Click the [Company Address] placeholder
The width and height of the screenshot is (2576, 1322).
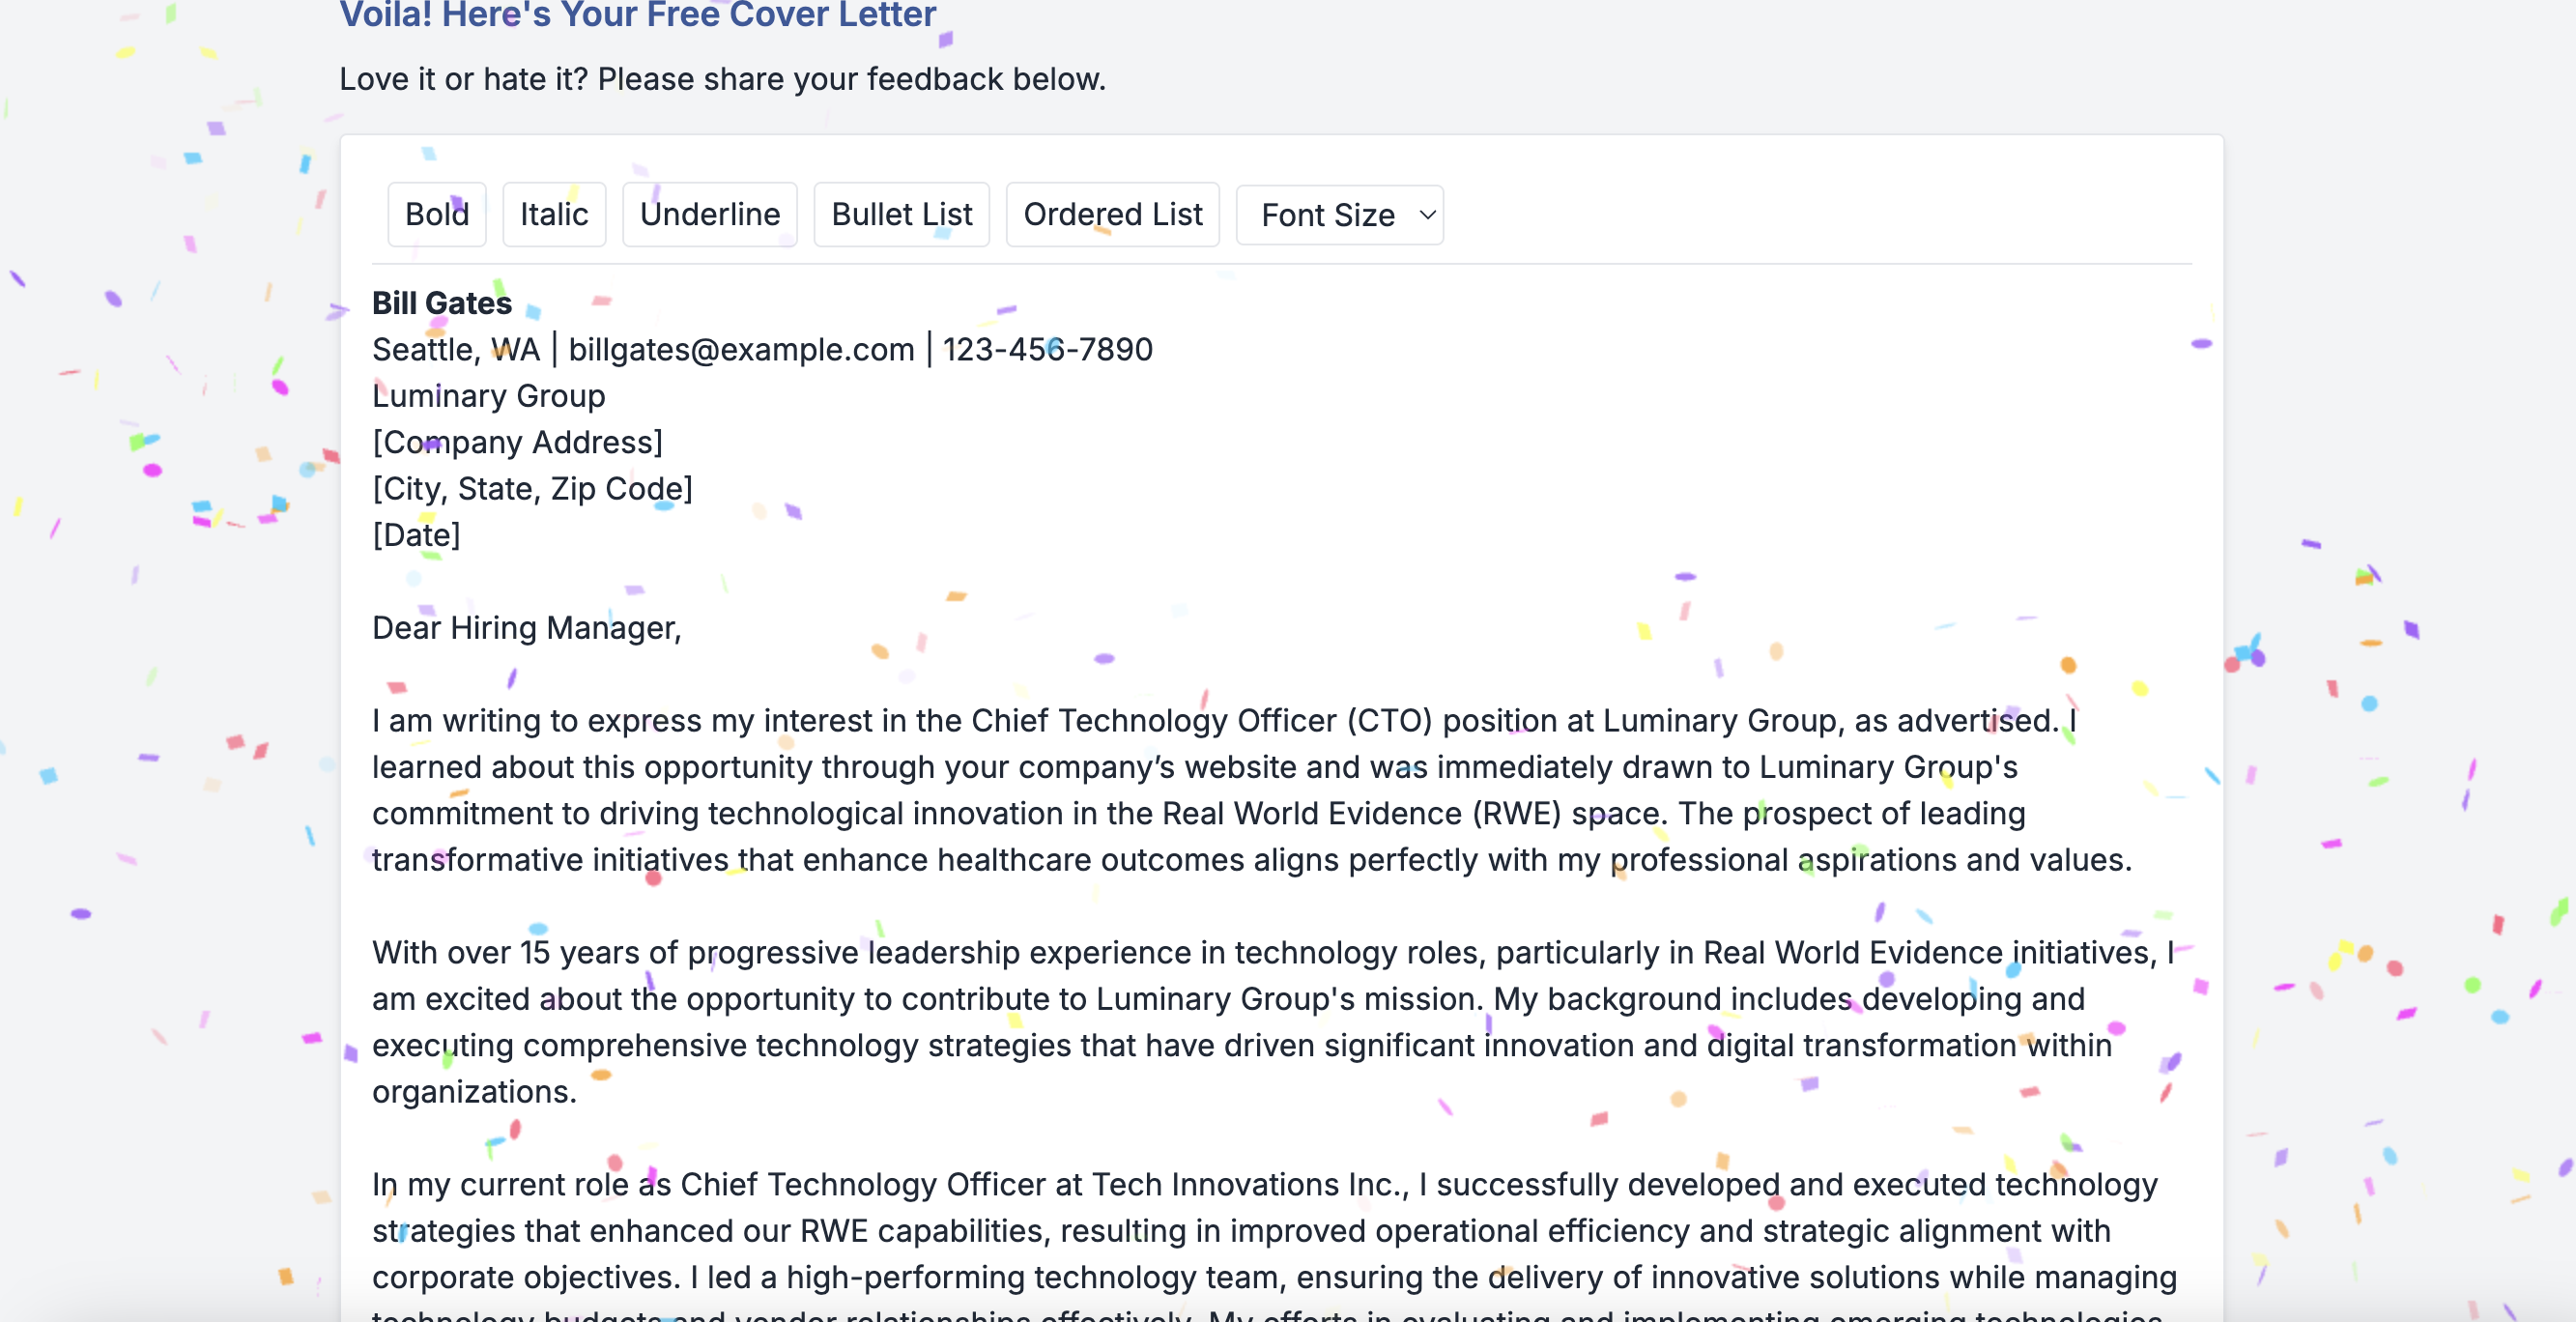click(517, 442)
